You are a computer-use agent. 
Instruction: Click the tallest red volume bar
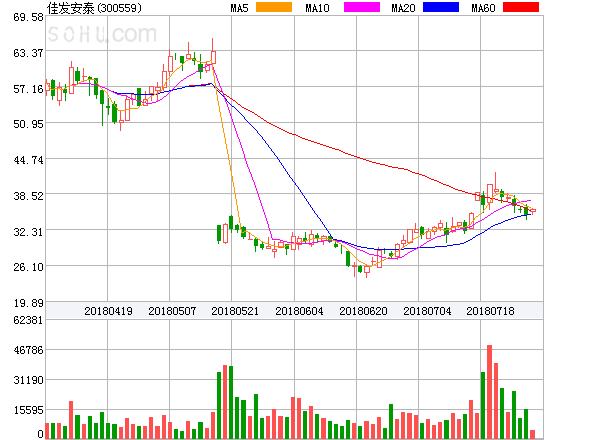pos(489,392)
